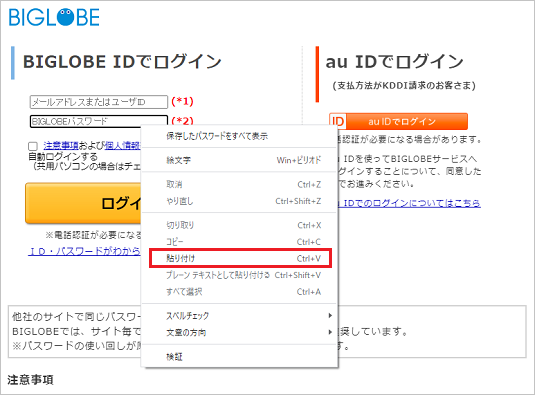This screenshot has width=535, height=395.
Task: Click the au IDでログイン heading text
Action: pos(394,62)
